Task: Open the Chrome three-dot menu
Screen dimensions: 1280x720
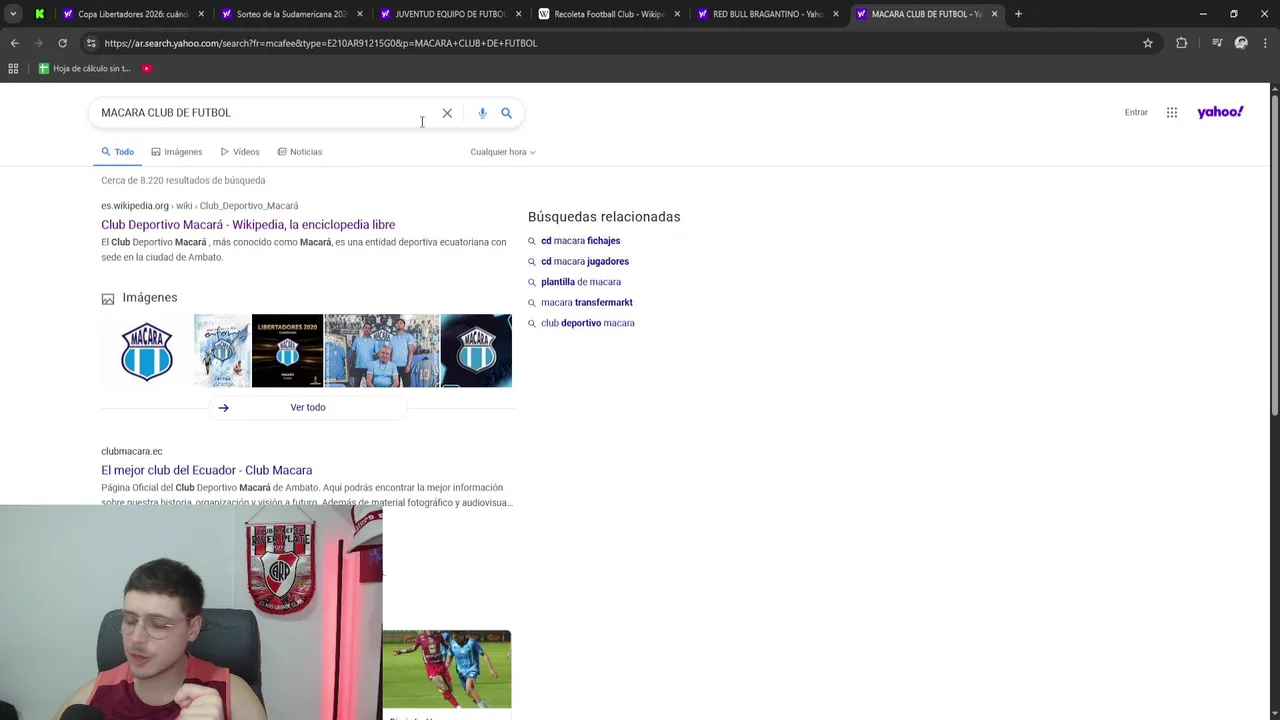Action: pos(1266,43)
